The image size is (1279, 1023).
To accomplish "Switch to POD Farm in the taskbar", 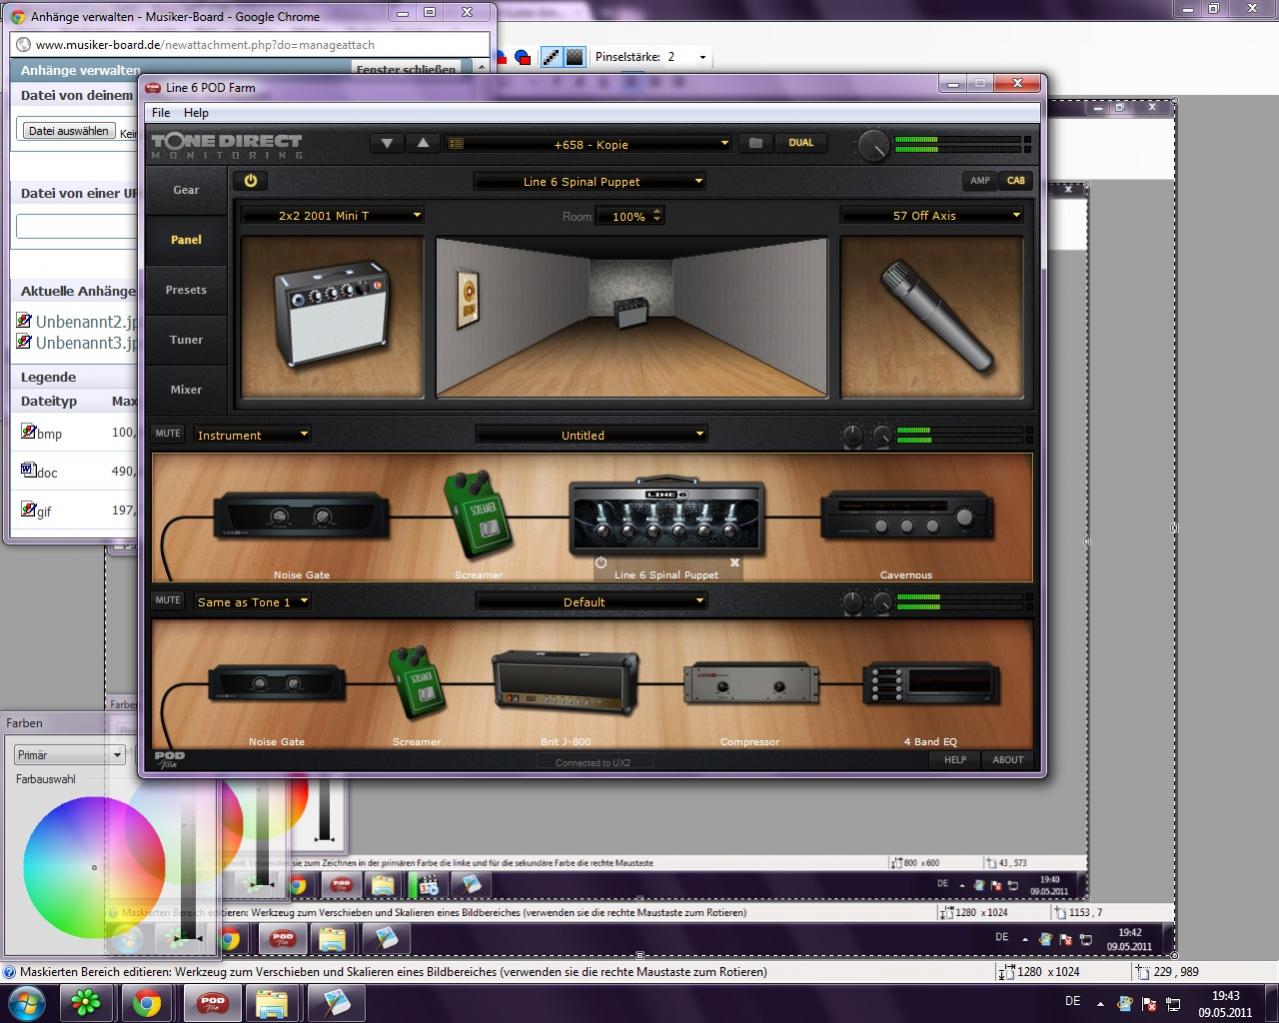I will coord(212,1002).
